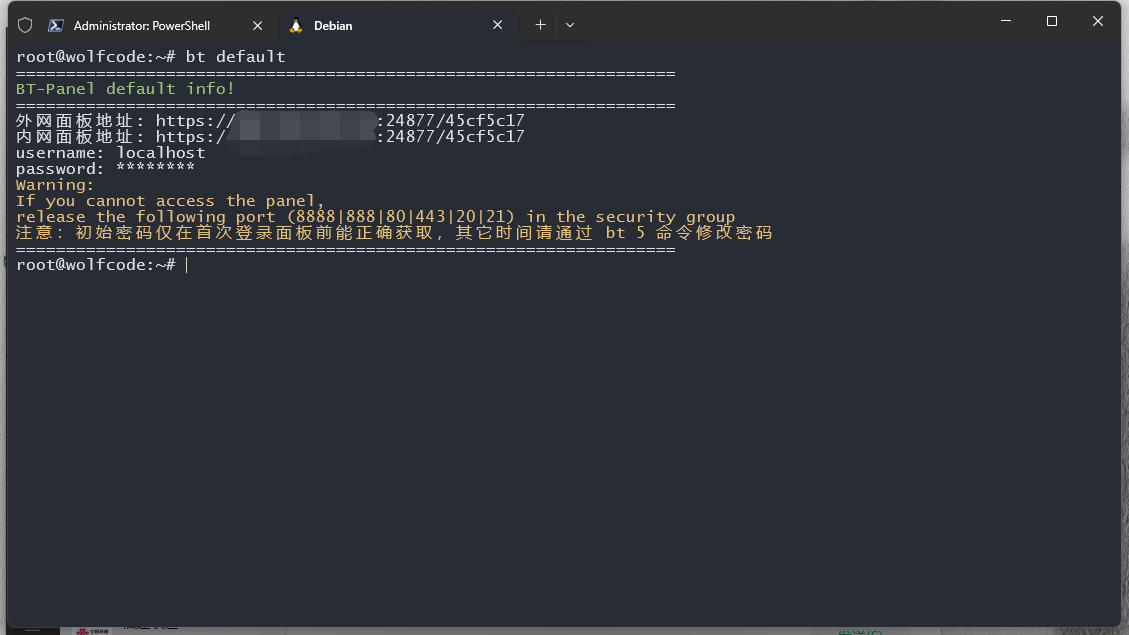Viewport: 1129px width, 635px height.
Task: Close the terminal window
Action: pyautogui.click(x=1097, y=21)
